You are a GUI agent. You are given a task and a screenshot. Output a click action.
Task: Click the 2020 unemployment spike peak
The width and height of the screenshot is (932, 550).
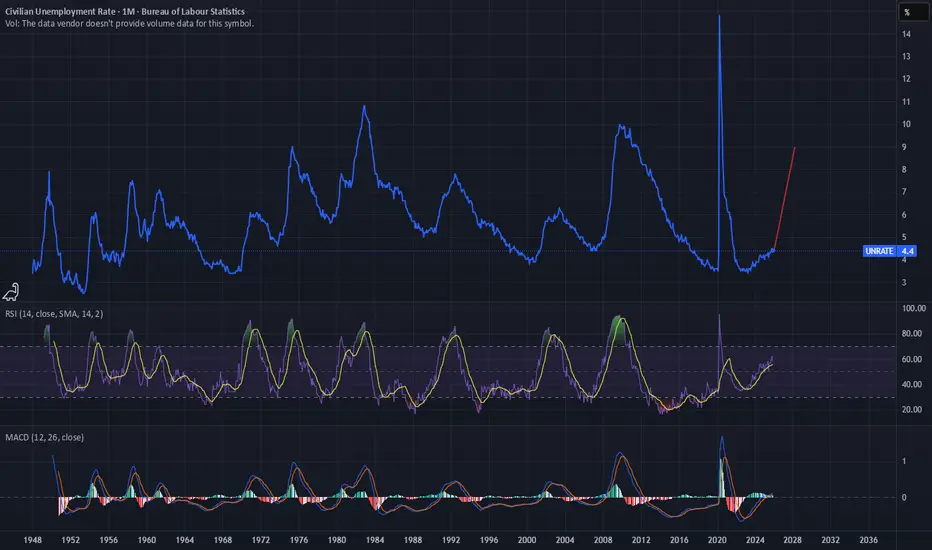(719, 17)
